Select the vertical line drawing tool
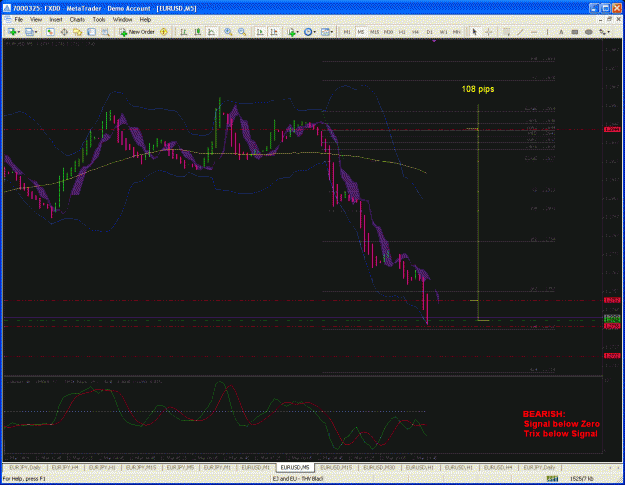 coord(548,32)
